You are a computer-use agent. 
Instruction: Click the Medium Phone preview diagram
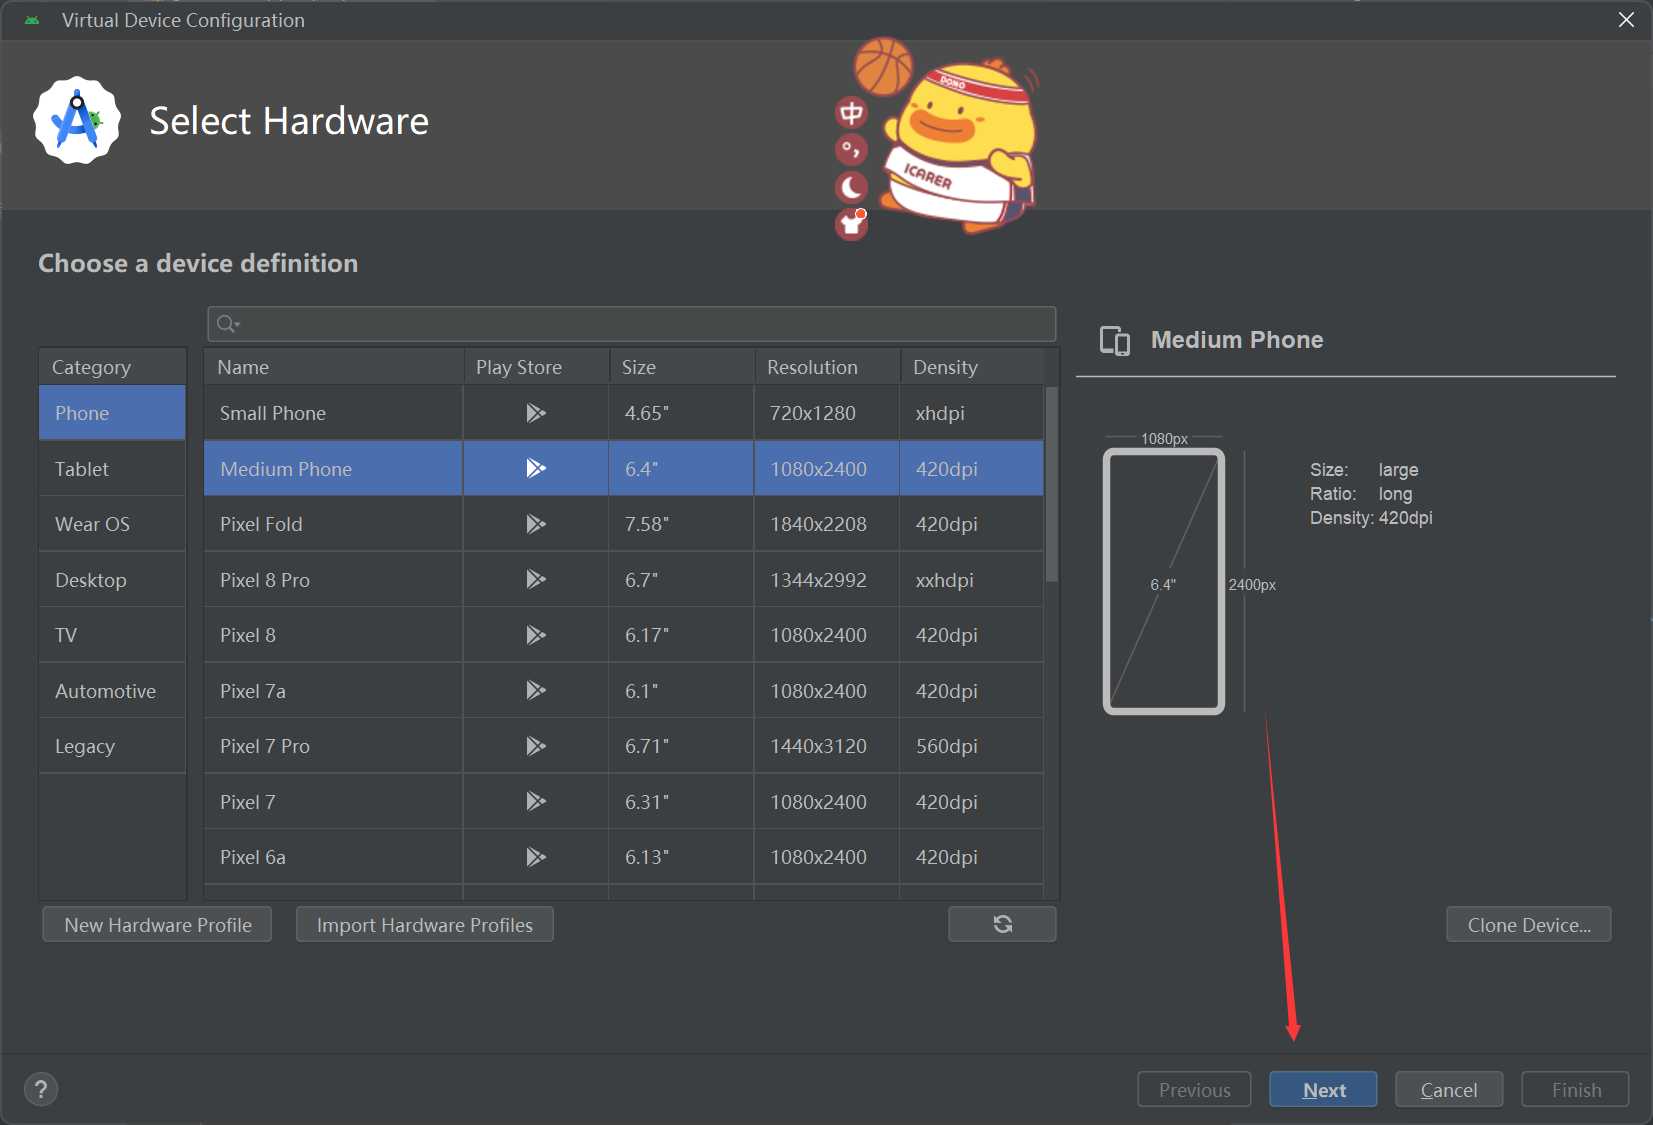click(1164, 581)
